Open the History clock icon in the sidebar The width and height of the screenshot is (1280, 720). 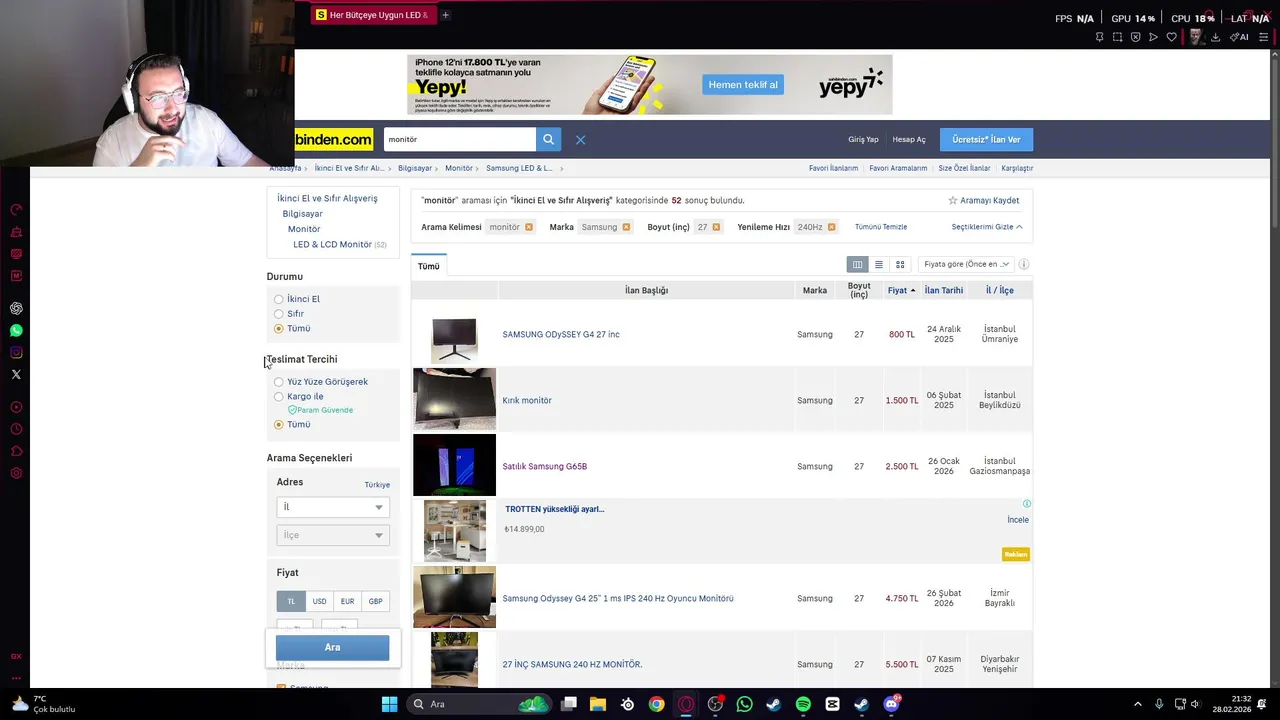click(16, 429)
